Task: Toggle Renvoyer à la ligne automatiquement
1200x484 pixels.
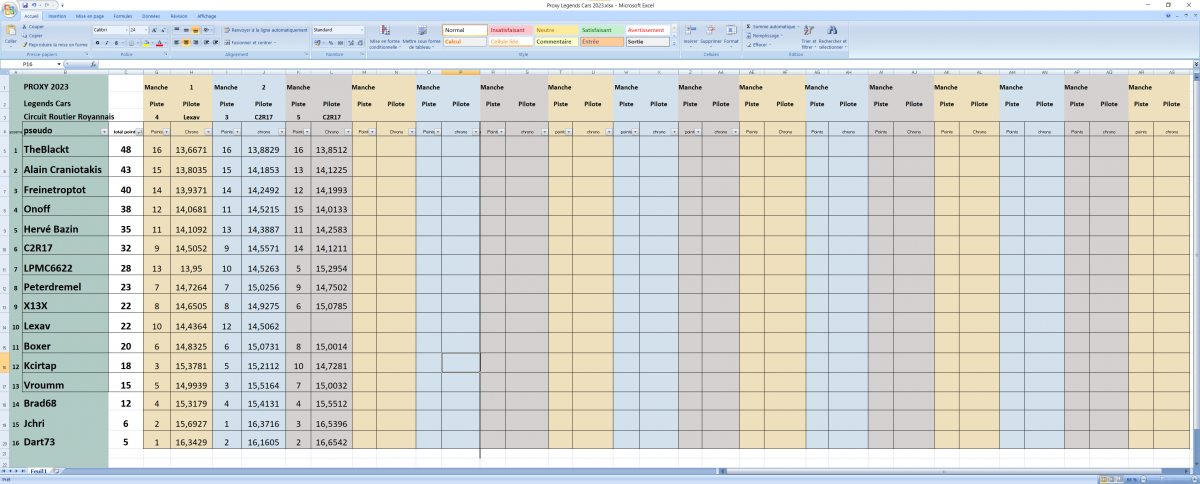Action: click(265, 30)
